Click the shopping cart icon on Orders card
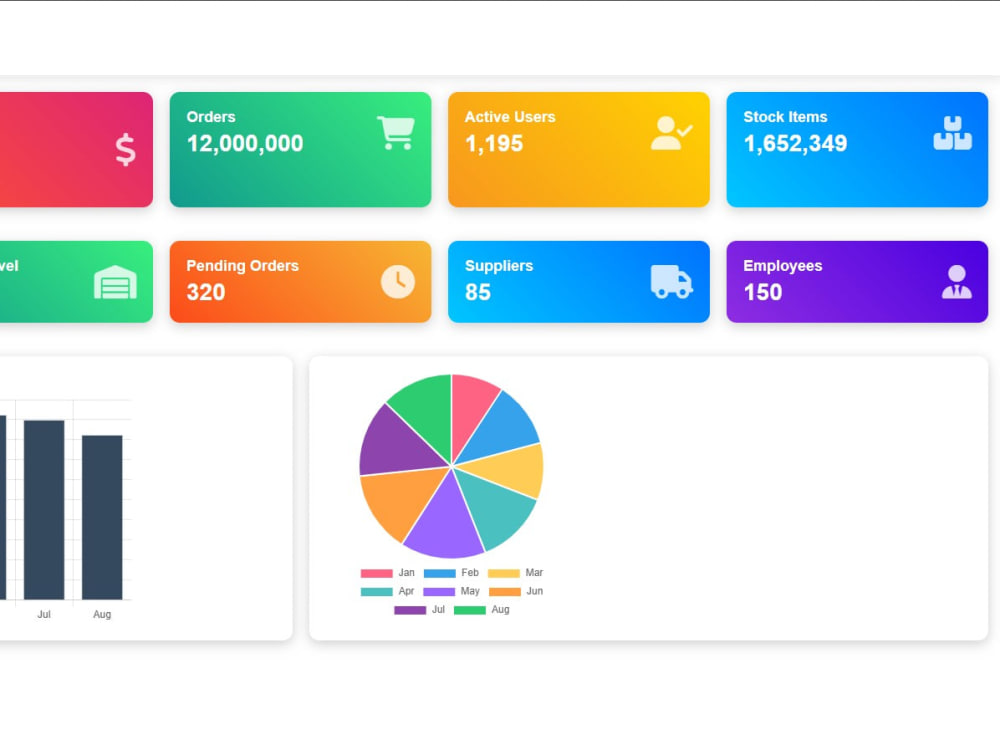The height and width of the screenshot is (750, 1000). coord(396,133)
